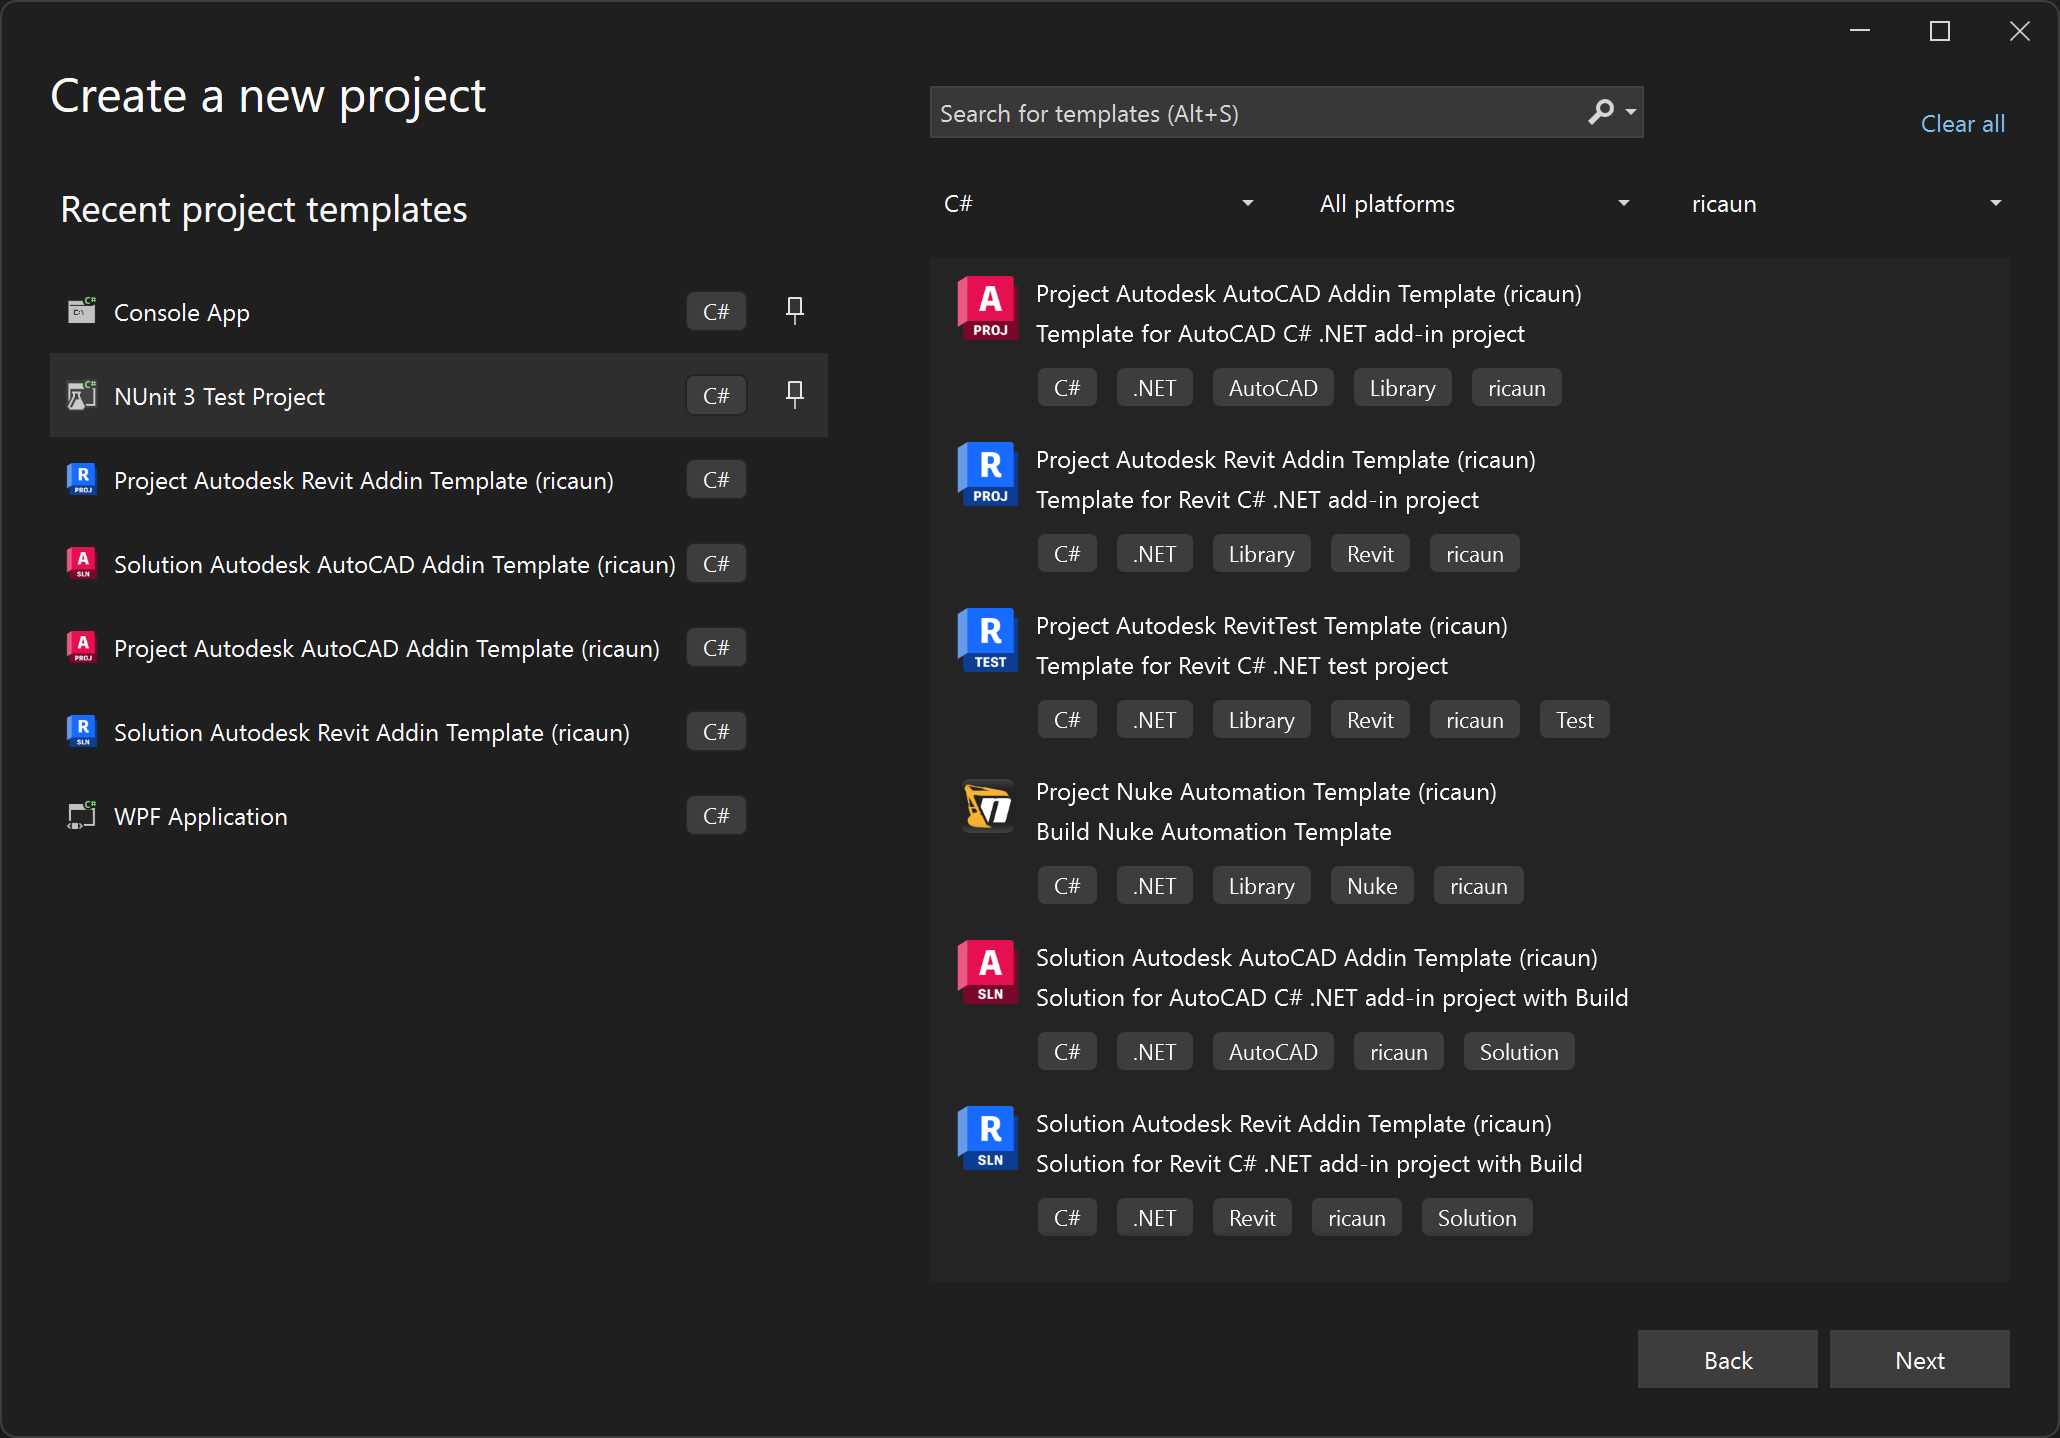Click the Revit SLN template icon
This screenshot has height=1438, width=2060.
[988, 1138]
